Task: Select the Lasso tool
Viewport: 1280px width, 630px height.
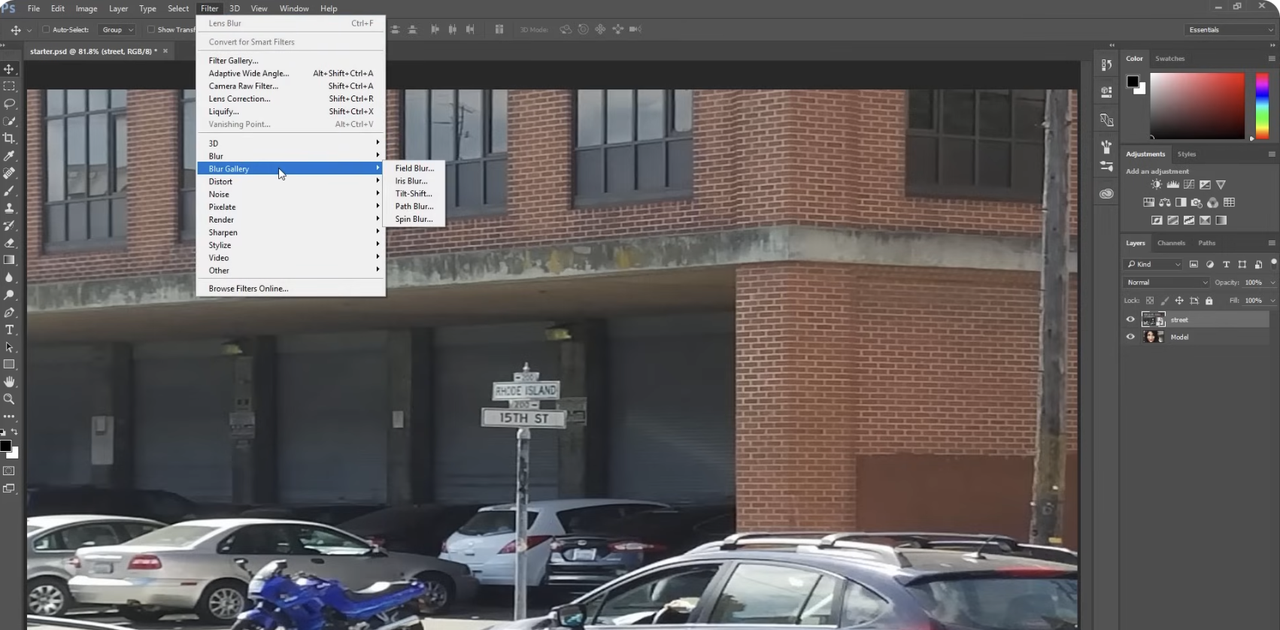Action: click(x=9, y=103)
